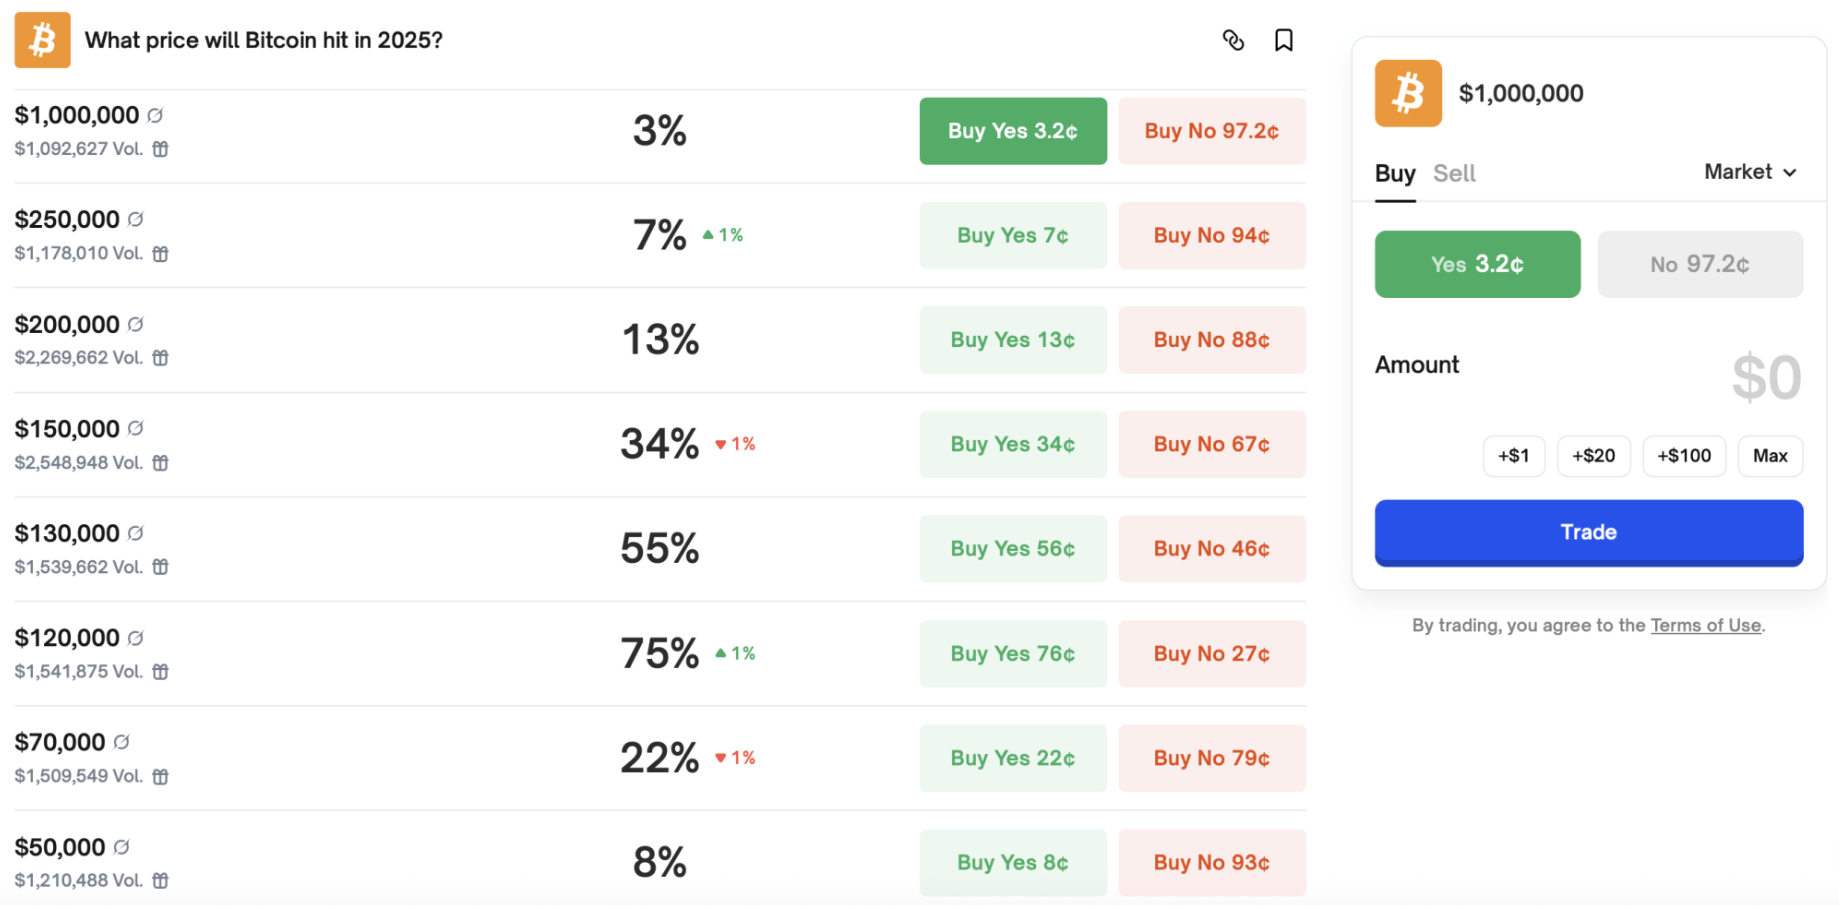Select the No 97.2¢ outcome in trade panel
The width and height of the screenshot is (1839, 905).
1700,264
